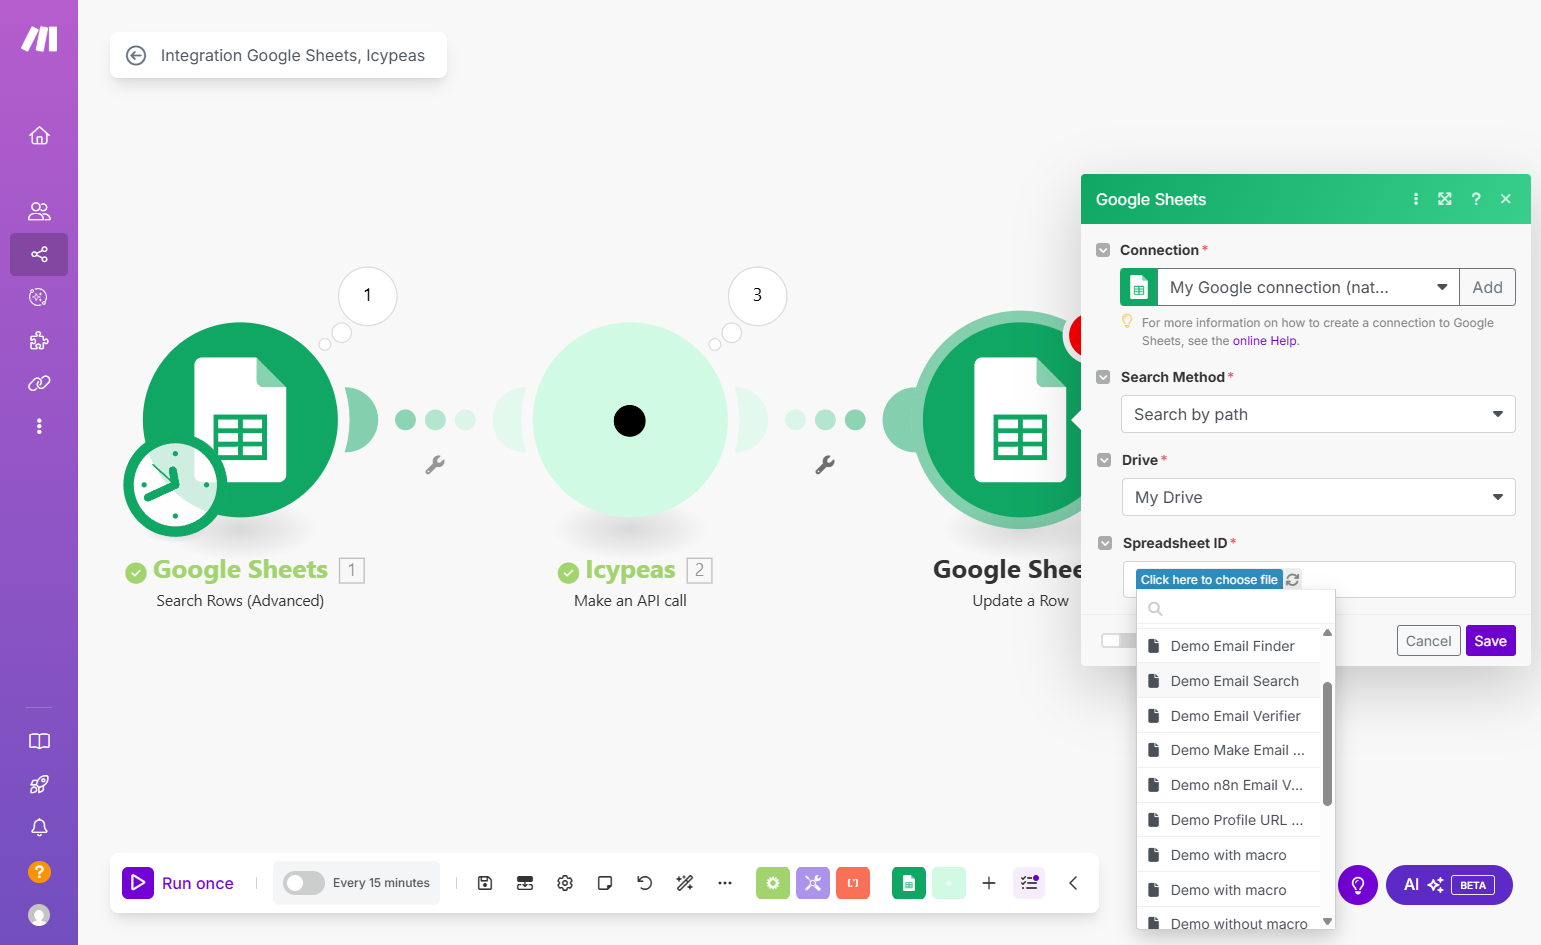Open the My Google connection dropdown
Screen dimensions: 1541x945
click(x=1308, y=287)
